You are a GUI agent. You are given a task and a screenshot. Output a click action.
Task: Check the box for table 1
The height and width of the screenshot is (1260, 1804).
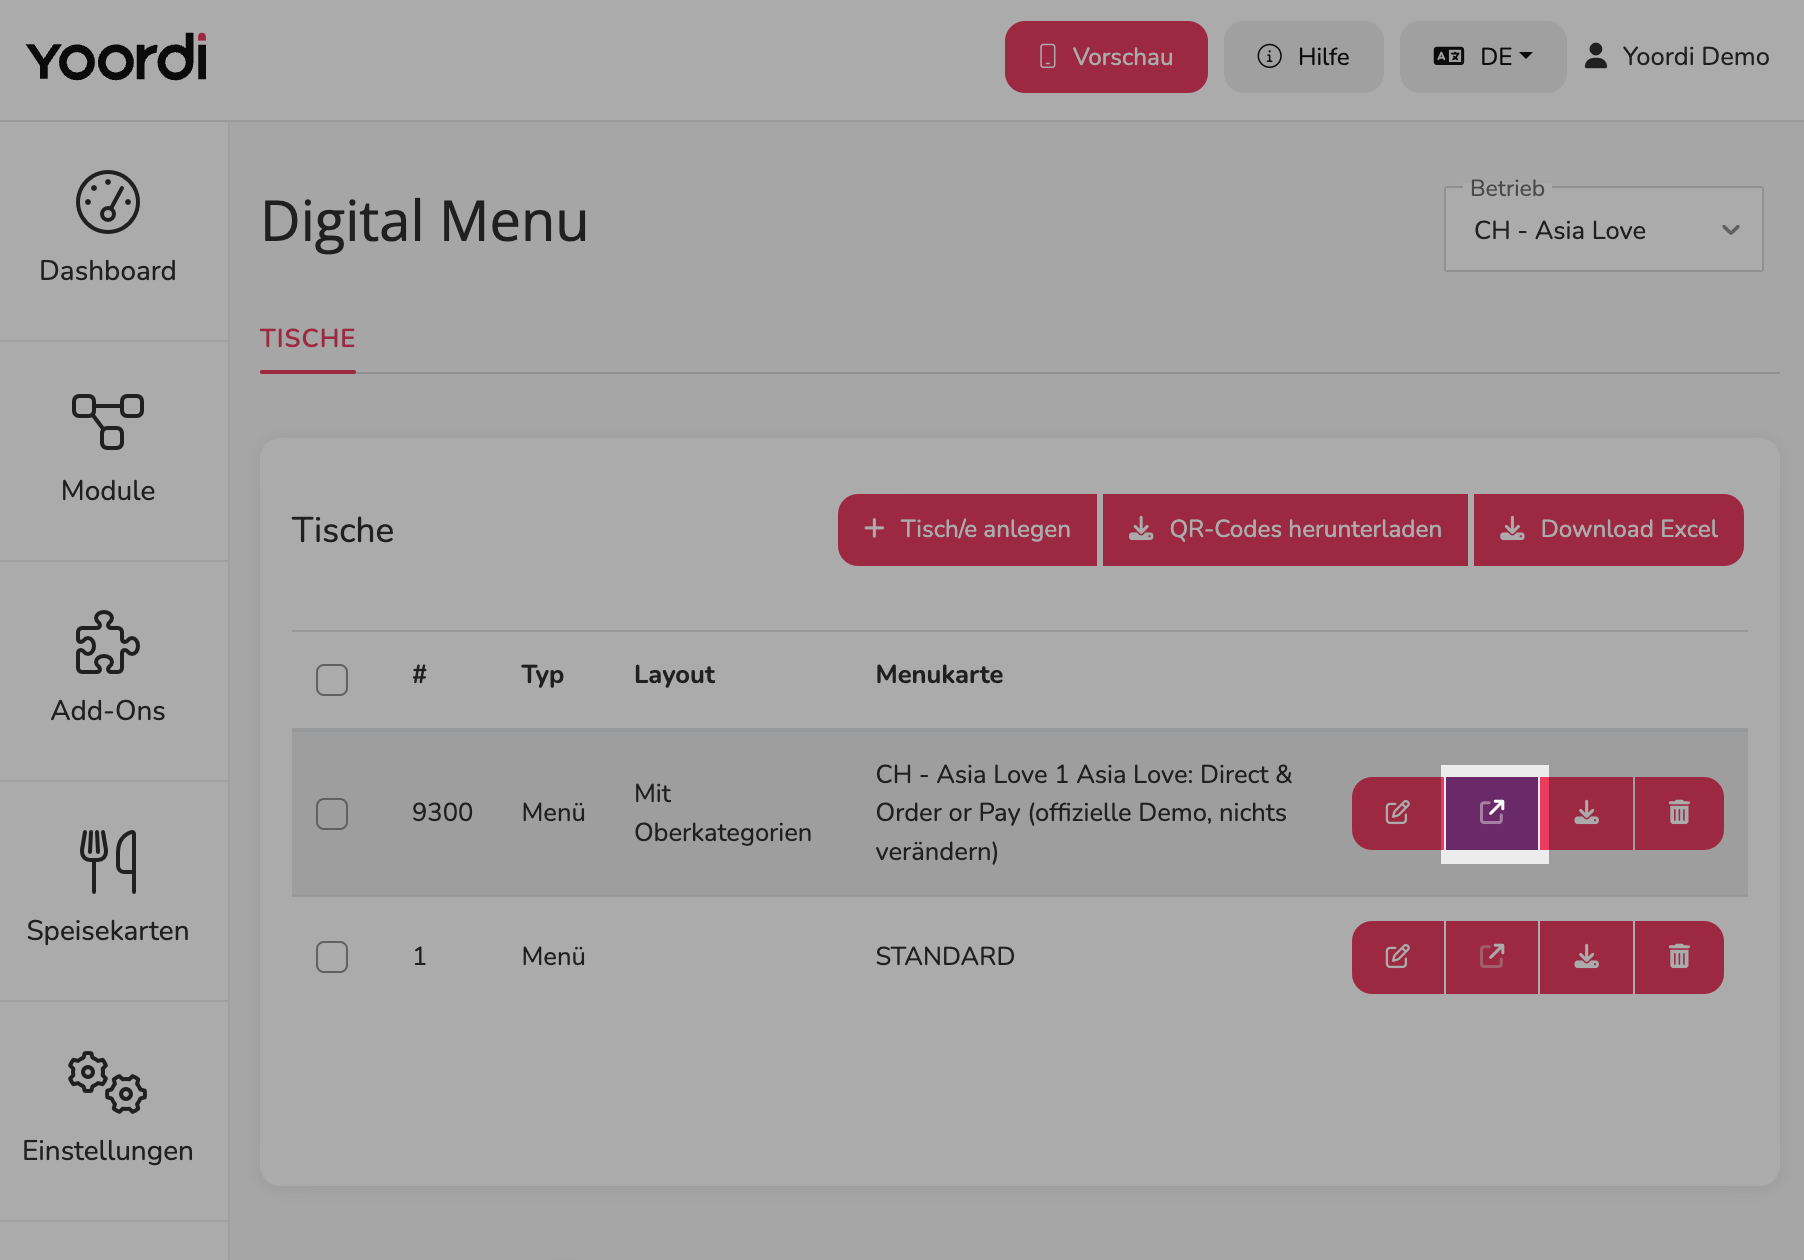(x=332, y=957)
